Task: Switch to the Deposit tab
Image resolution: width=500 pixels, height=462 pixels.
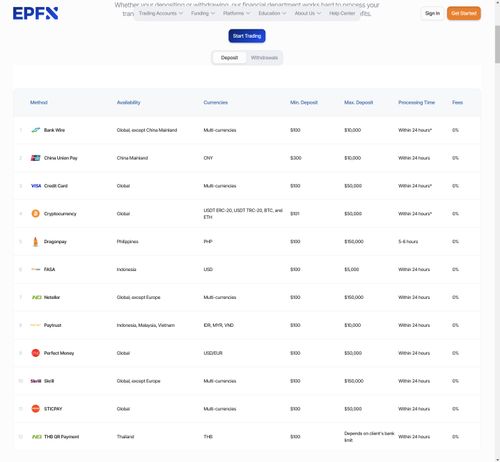Action: 229,58
